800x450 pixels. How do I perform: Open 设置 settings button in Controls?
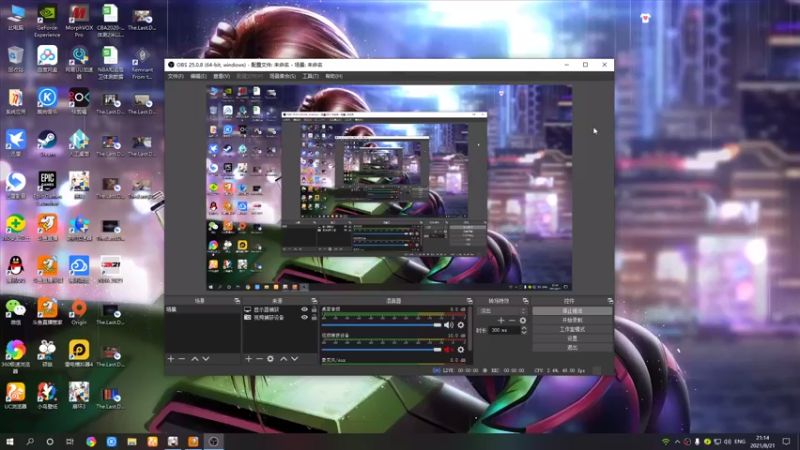point(572,338)
